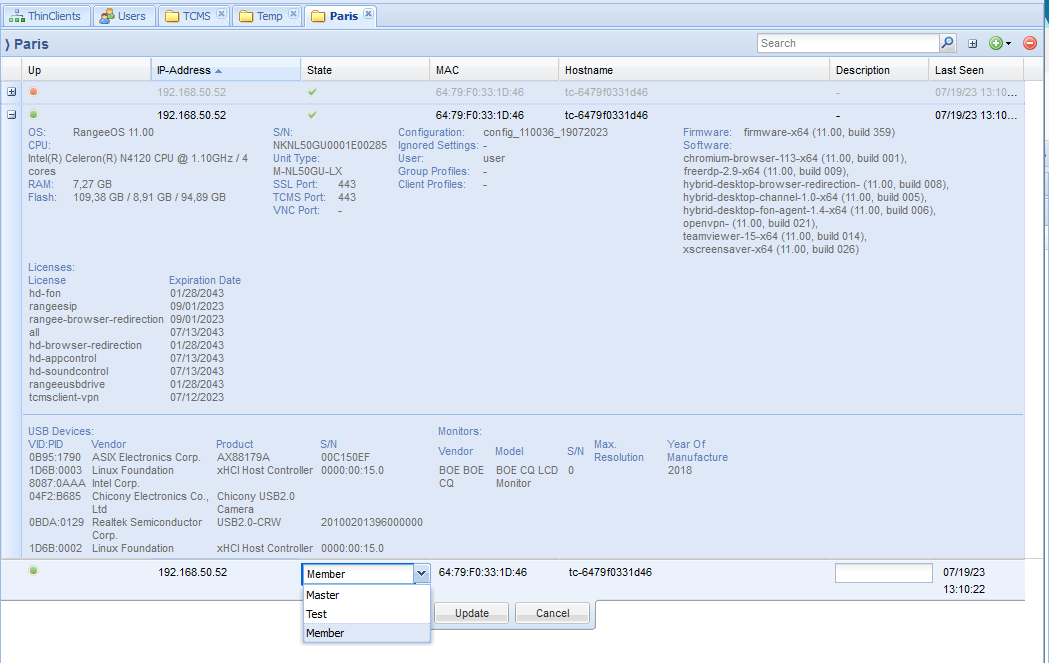Close the Paris tab
The height and width of the screenshot is (663, 1049).
click(368, 14)
